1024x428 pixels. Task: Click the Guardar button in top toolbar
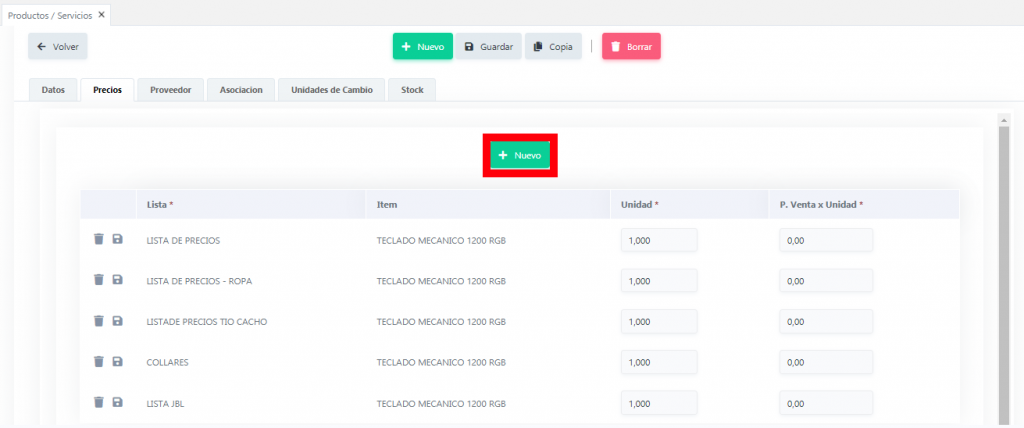tap(488, 47)
